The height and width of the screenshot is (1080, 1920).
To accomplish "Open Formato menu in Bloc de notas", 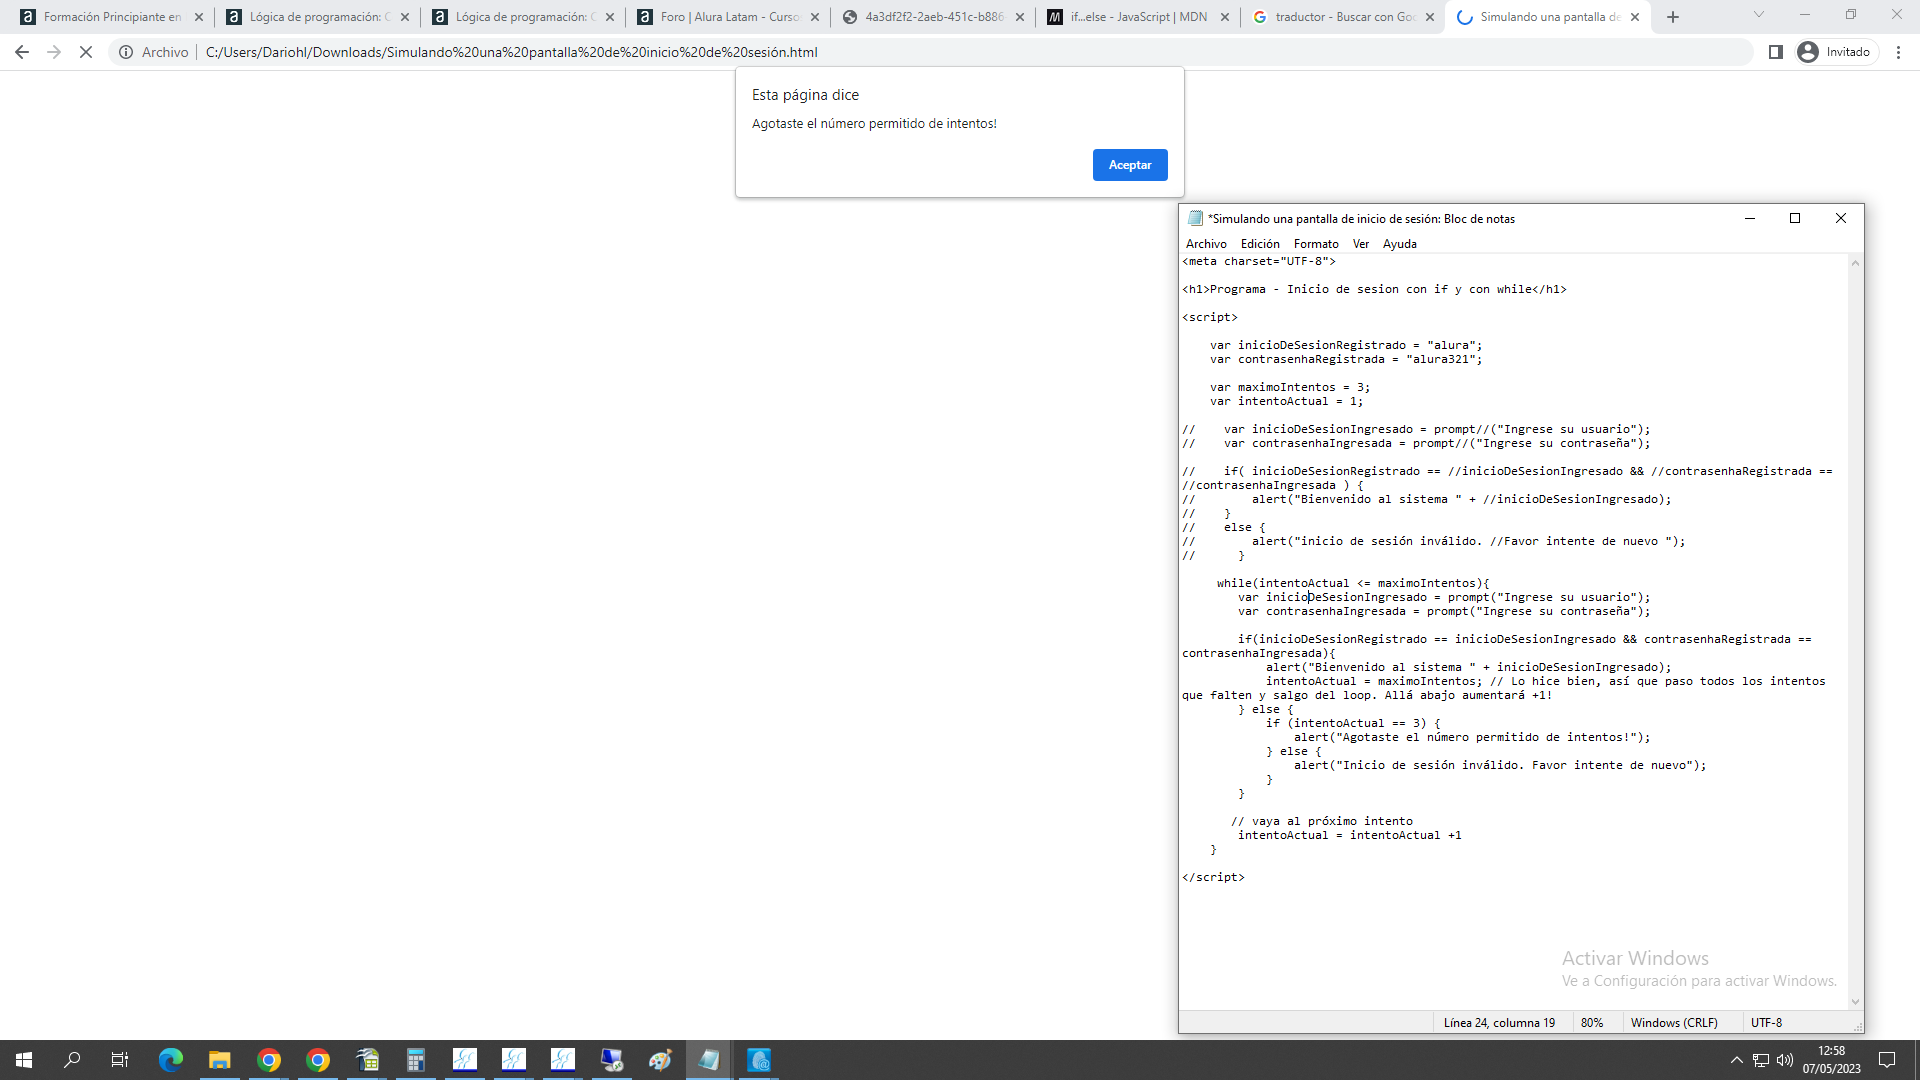I will pos(1316,244).
